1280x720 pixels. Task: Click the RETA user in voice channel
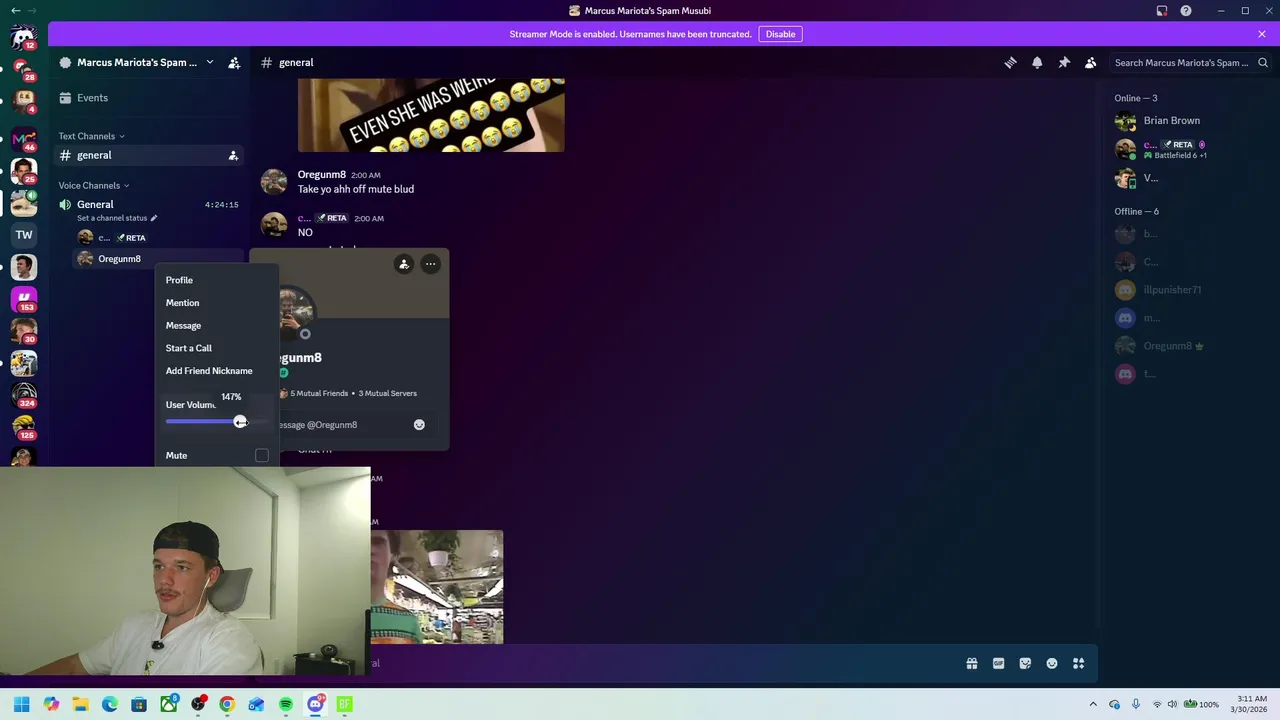pyautogui.click(x=158, y=238)
